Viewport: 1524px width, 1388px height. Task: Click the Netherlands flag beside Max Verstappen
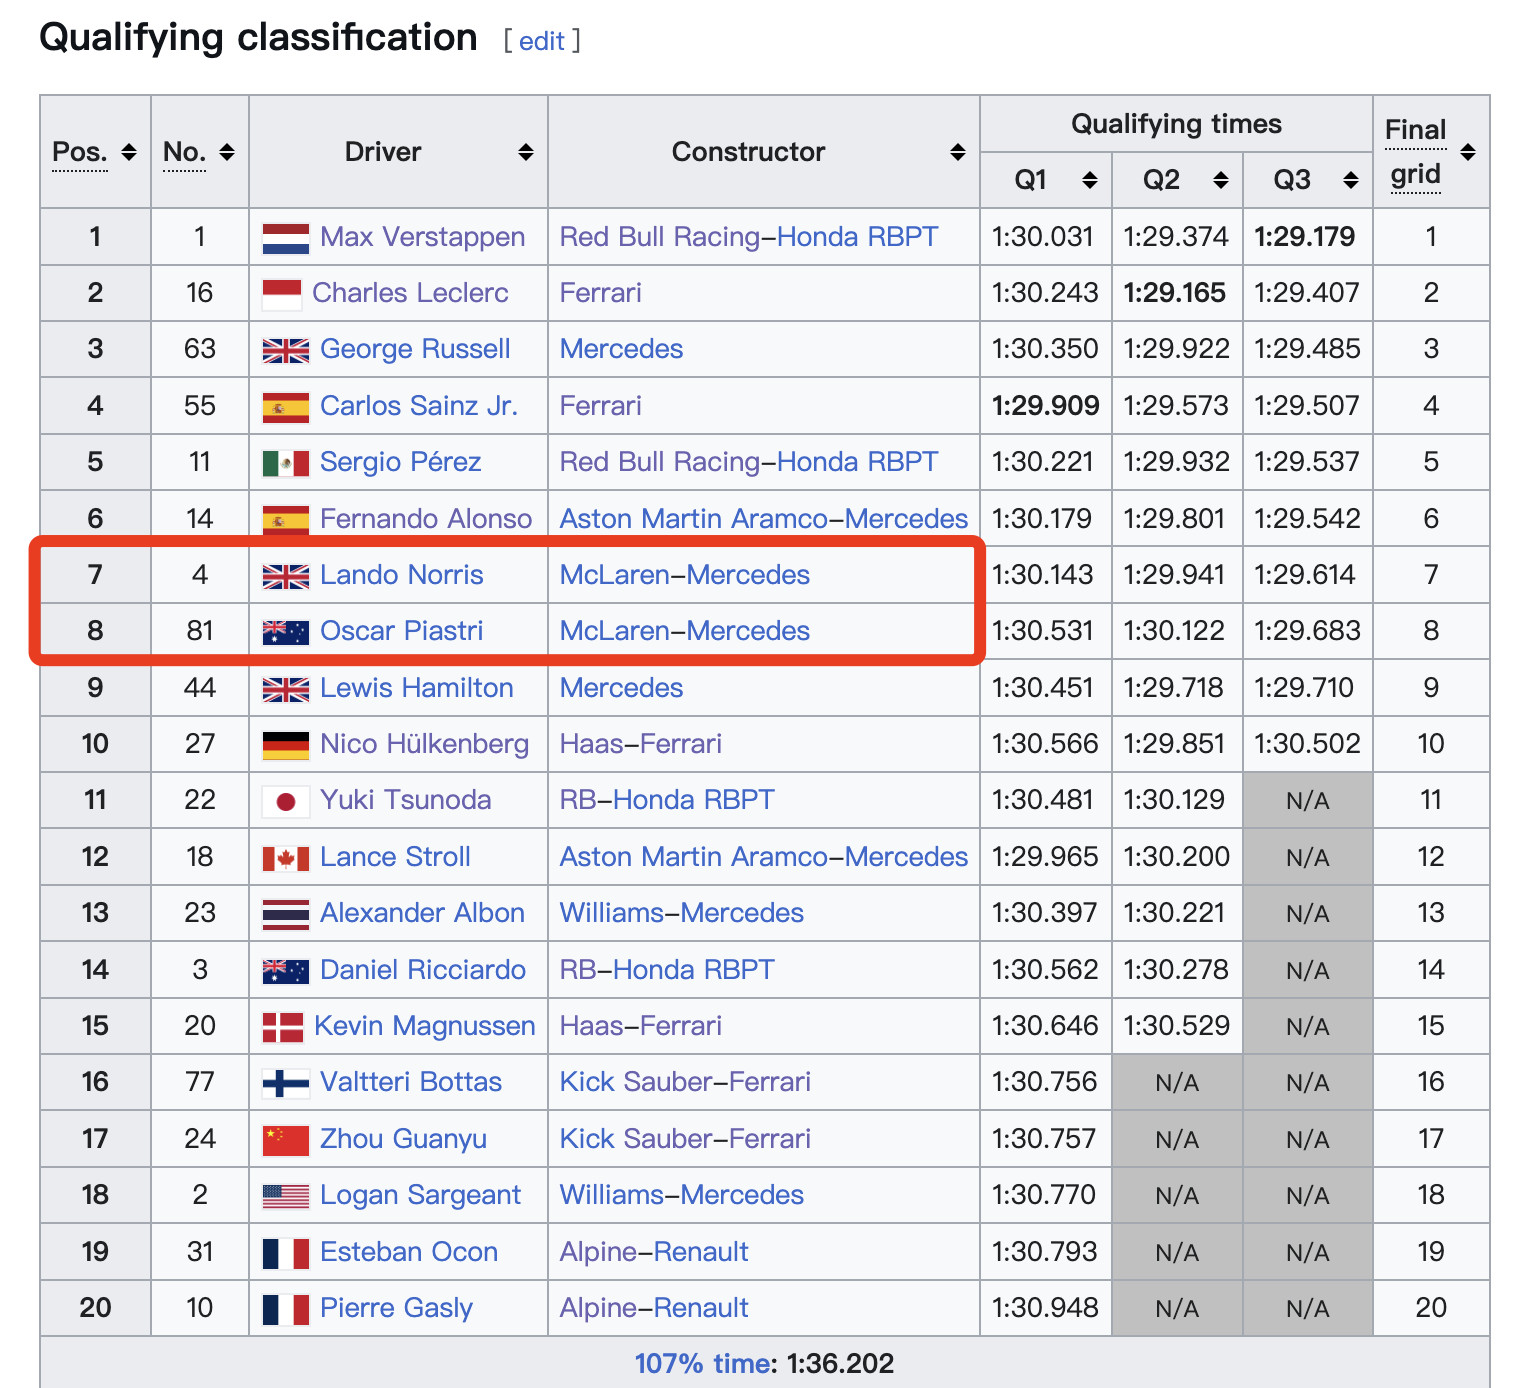tap(285, 238)
